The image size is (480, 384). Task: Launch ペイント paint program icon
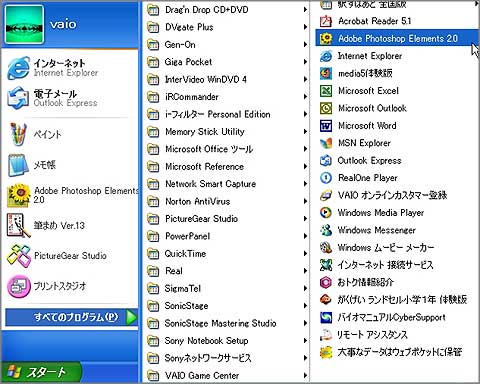(x=18, y=134)
